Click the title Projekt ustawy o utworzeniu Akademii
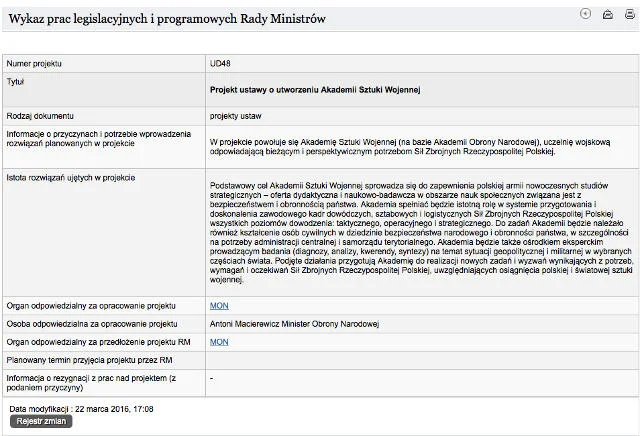The width and height of the screenshot is (640, 436). coord(315,90)
